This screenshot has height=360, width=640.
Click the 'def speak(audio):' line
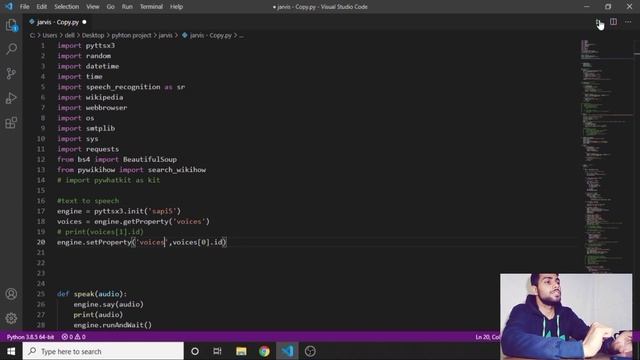click(x=92, y=294)
